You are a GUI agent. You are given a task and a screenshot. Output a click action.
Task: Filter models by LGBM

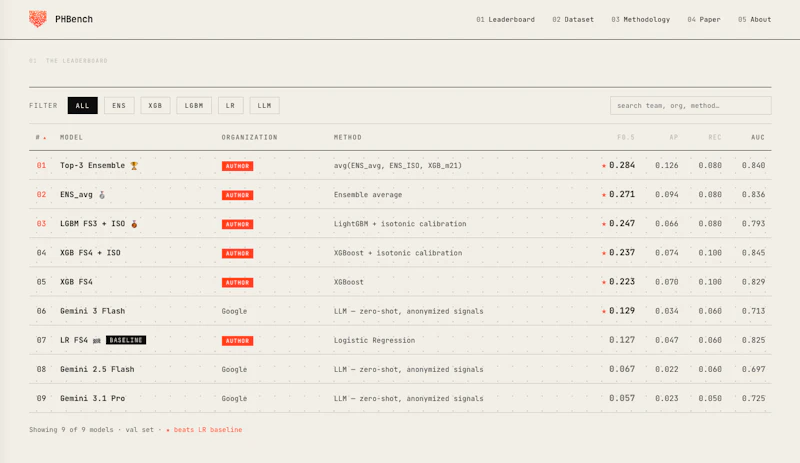tap(194, 106)
